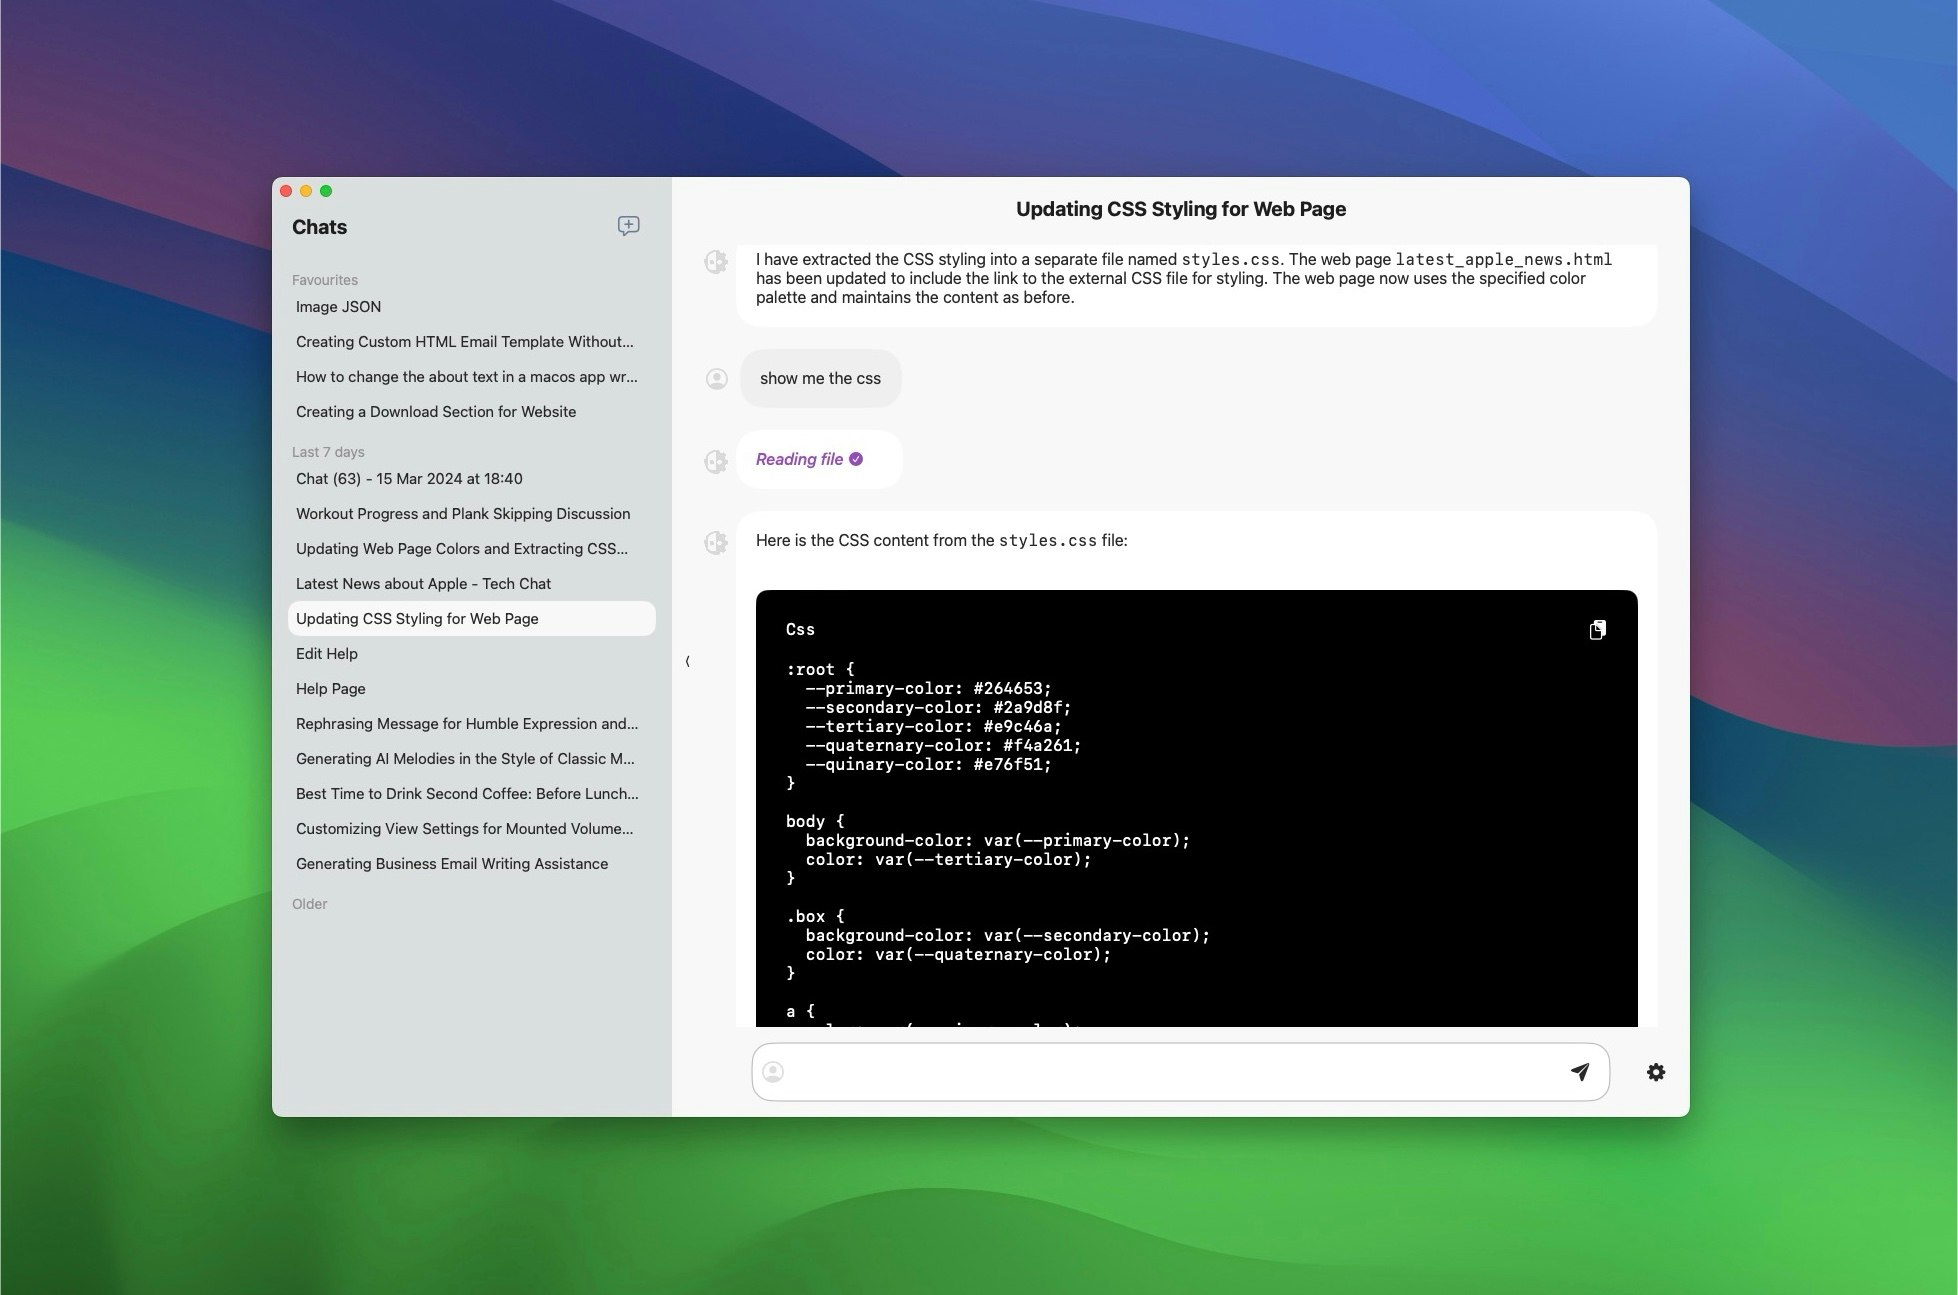
Task: Open the Image JSON chat
Action: [x=338, y=307]
